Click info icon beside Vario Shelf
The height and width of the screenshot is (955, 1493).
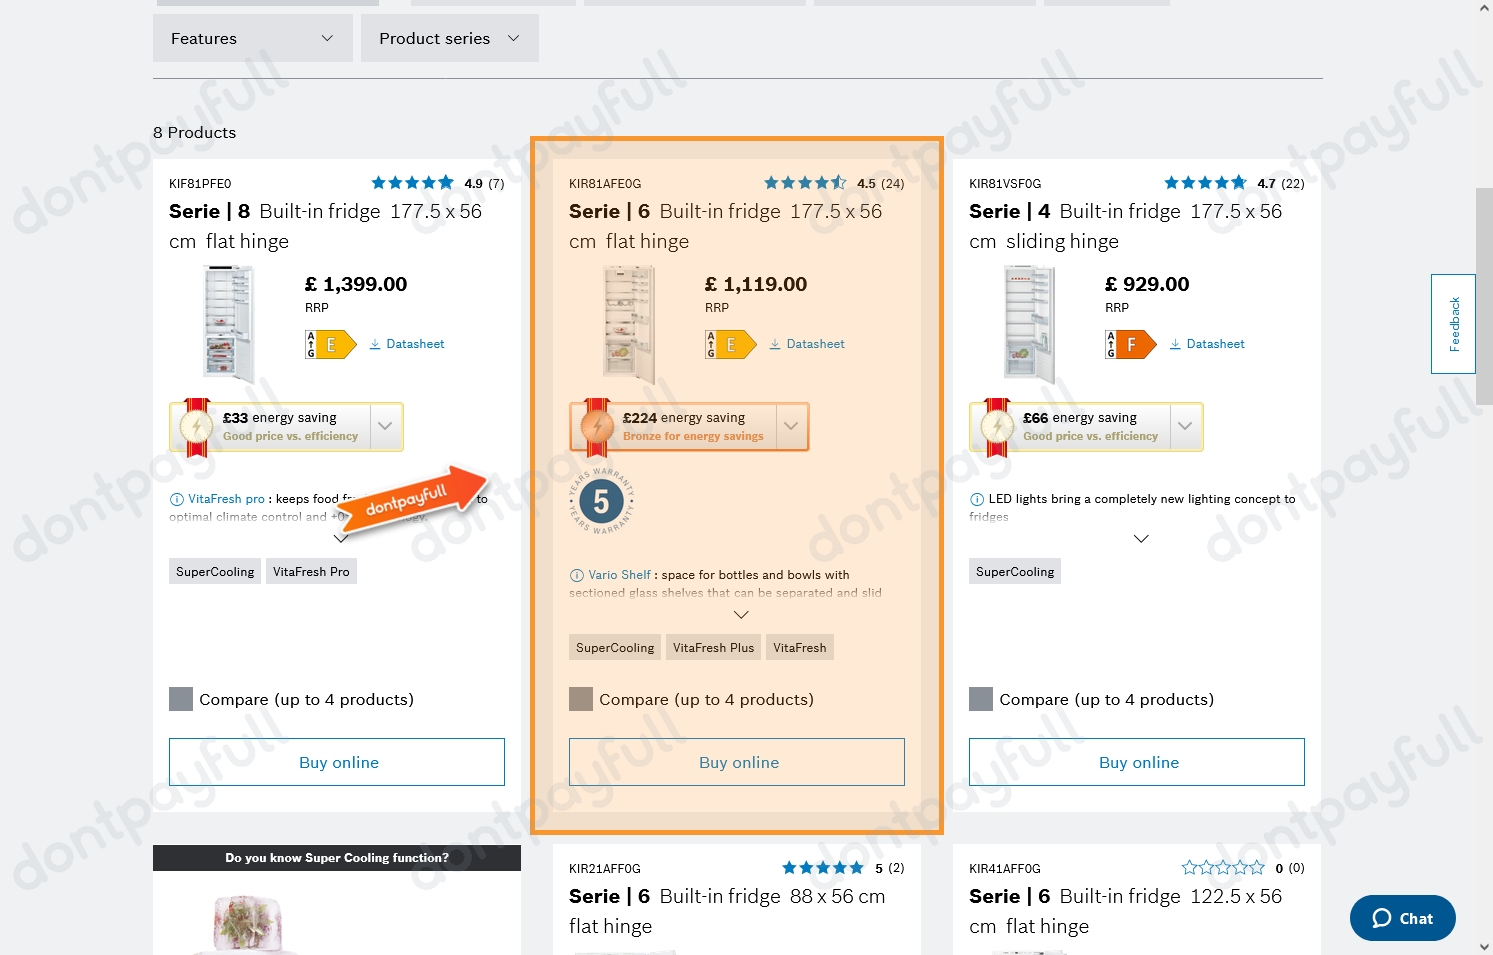pos(577,575)
